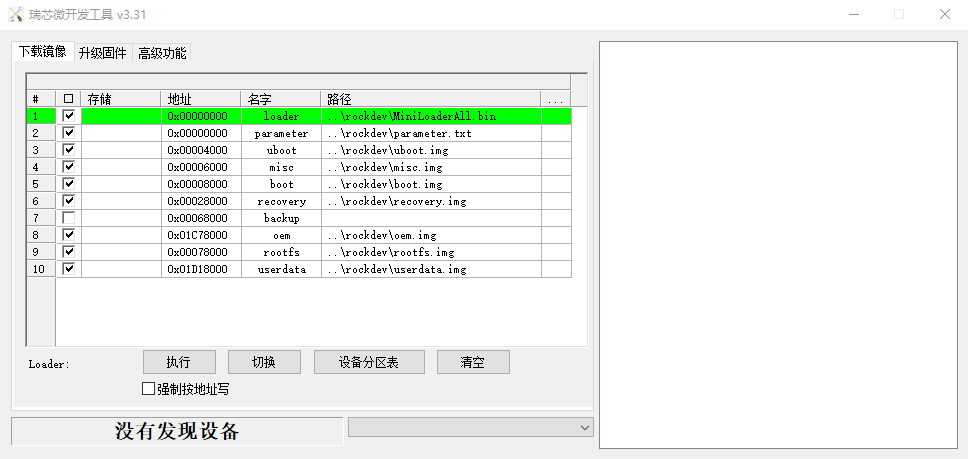Image resolution: width=968 pixels, height=459 pixels.
Task: Click the app icon in title bar
Action: point(16,14)
